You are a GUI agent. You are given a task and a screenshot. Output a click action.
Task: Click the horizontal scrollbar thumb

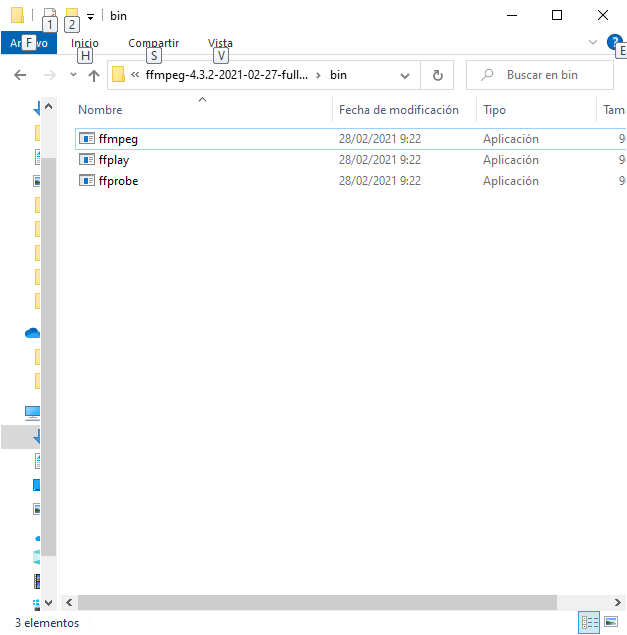click(317, 603)
